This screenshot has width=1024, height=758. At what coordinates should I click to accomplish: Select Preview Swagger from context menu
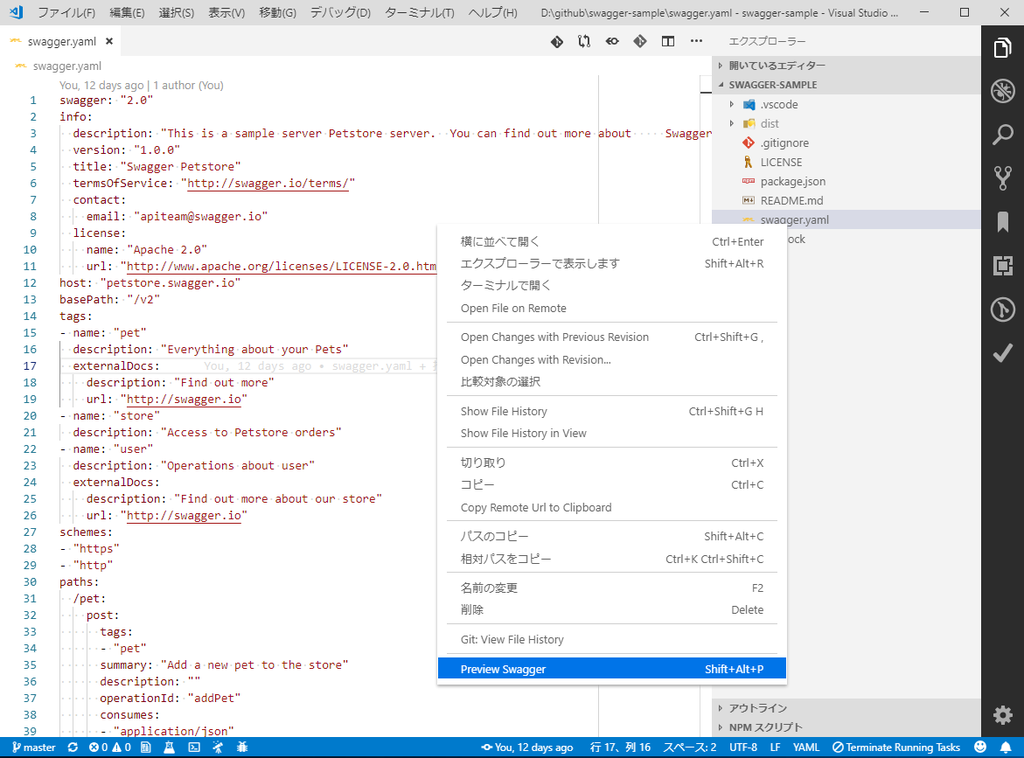coord(612,669)
